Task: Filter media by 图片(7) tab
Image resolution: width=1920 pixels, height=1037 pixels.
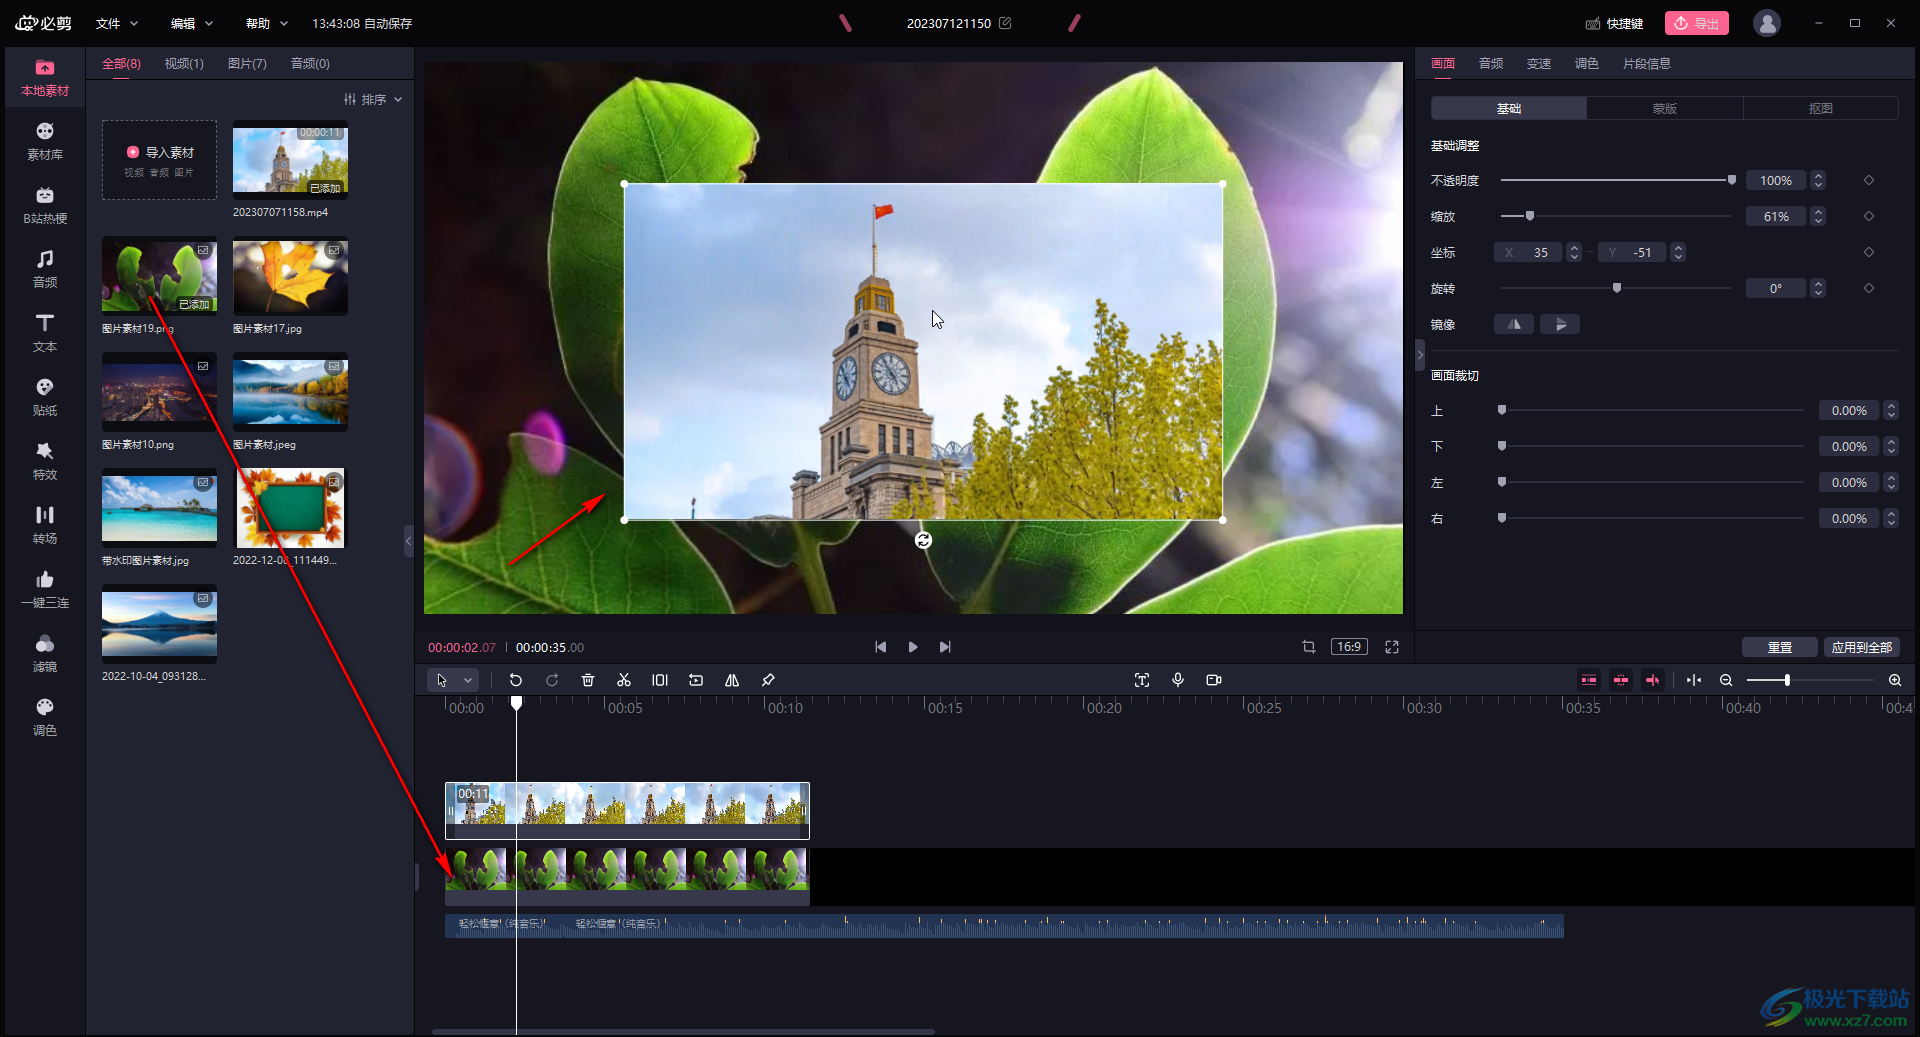Action: click(x=247, y=63)
